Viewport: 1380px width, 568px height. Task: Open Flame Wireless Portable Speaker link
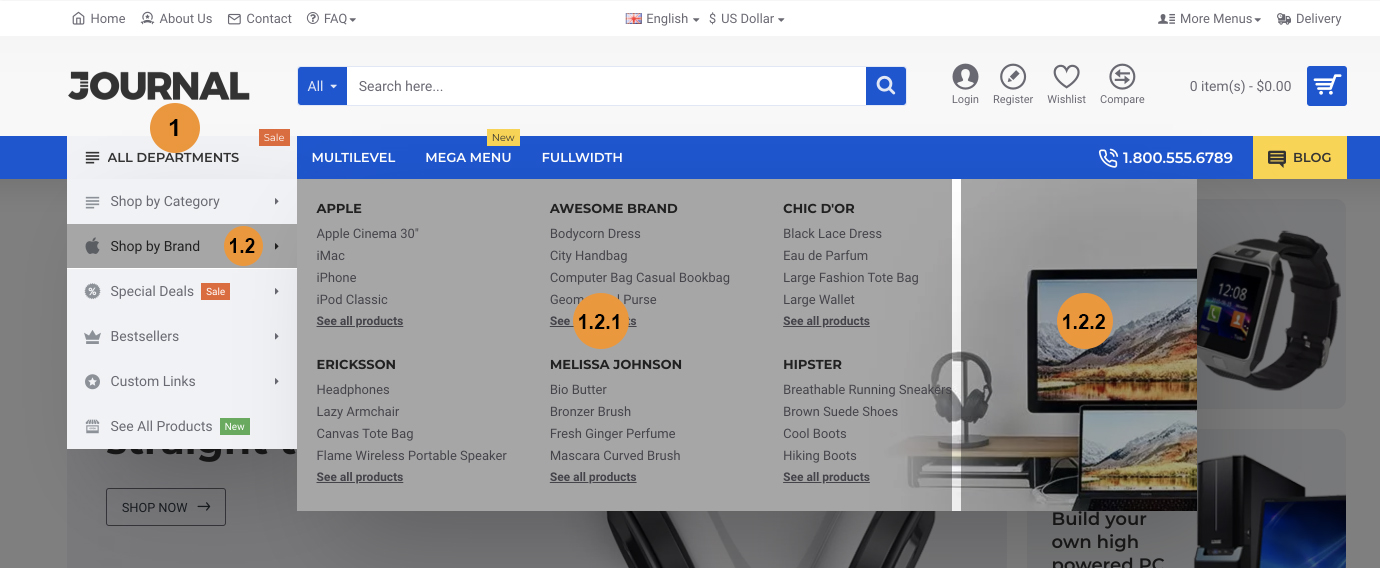pos(412,455)
